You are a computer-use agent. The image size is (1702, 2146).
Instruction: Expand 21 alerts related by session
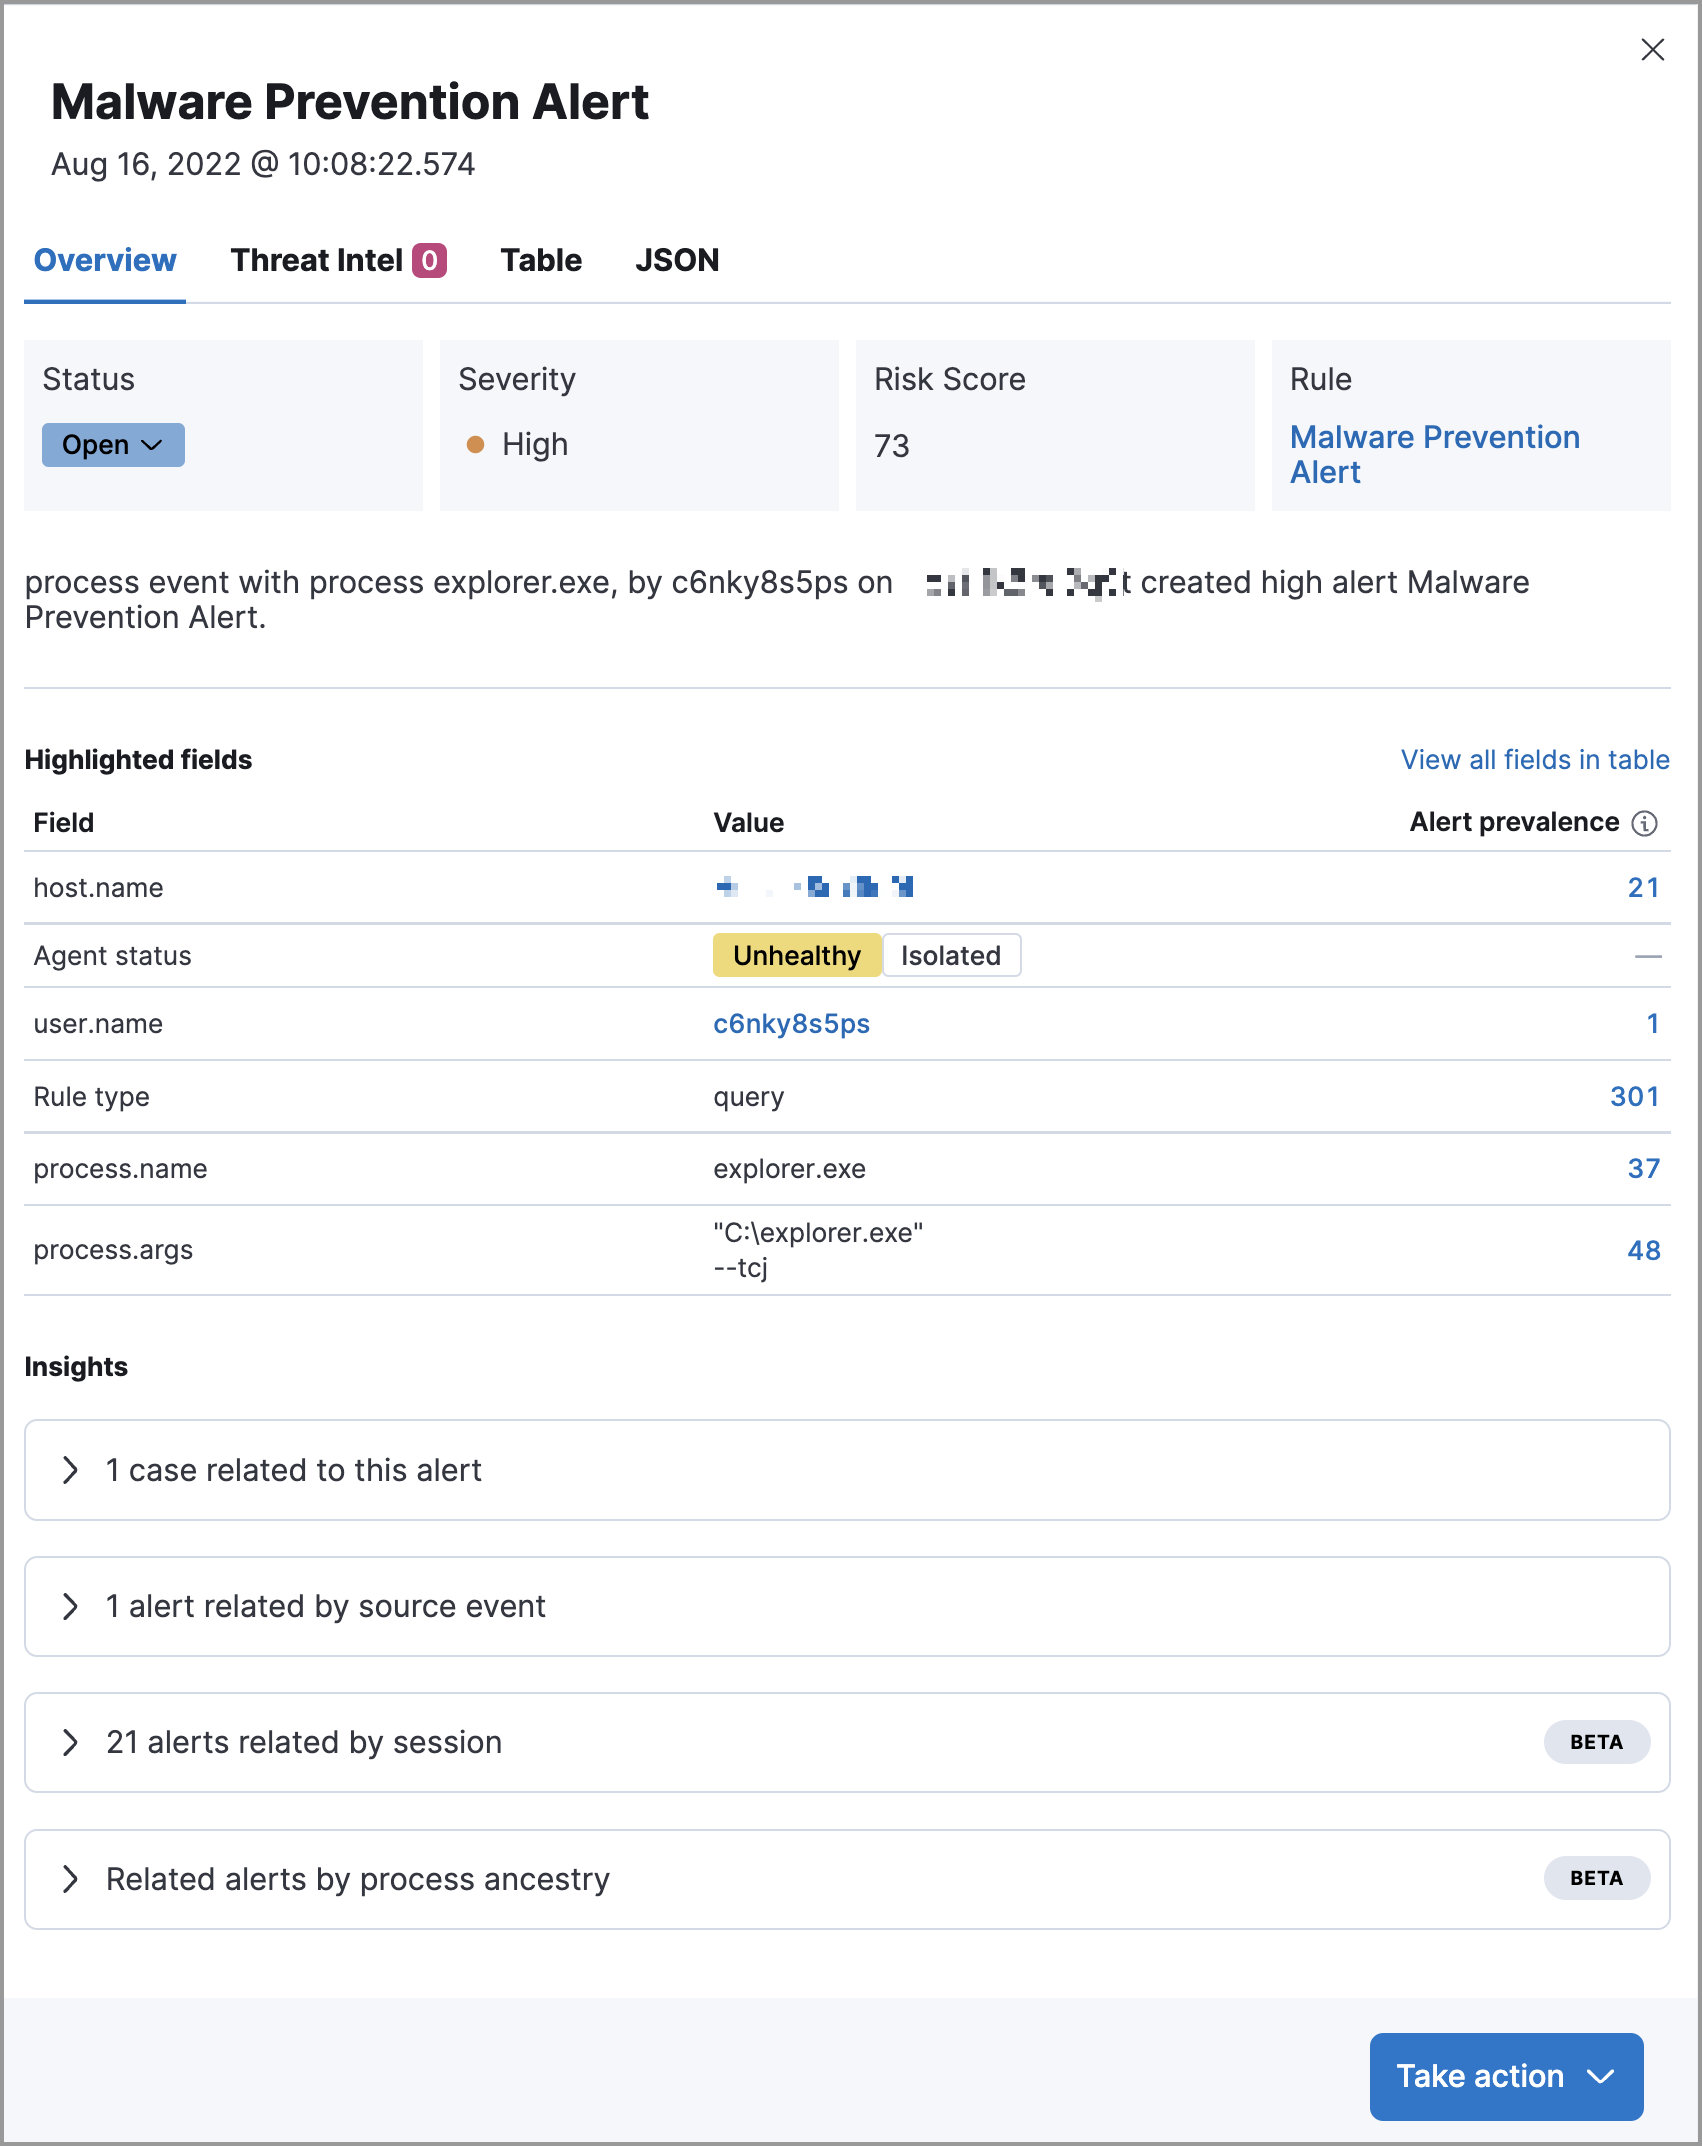70,1742
